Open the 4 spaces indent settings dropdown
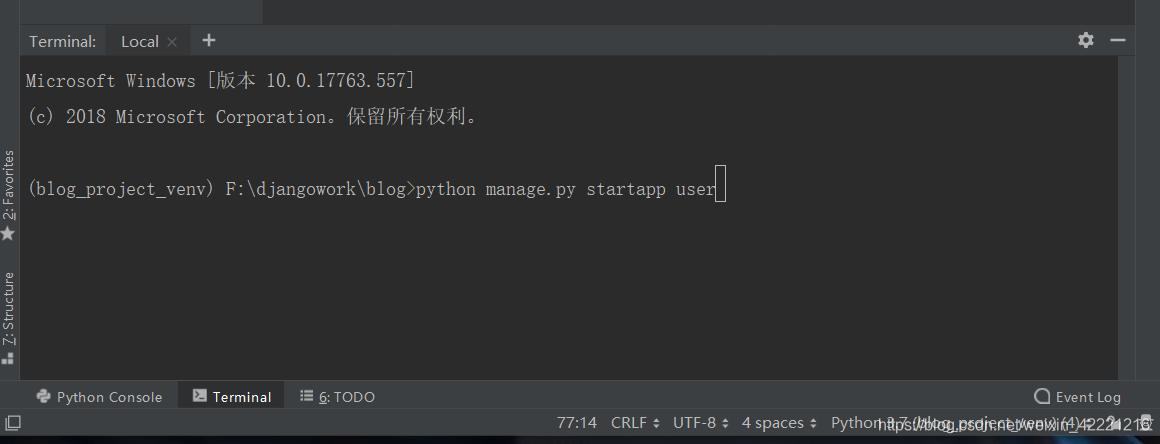 779,423
